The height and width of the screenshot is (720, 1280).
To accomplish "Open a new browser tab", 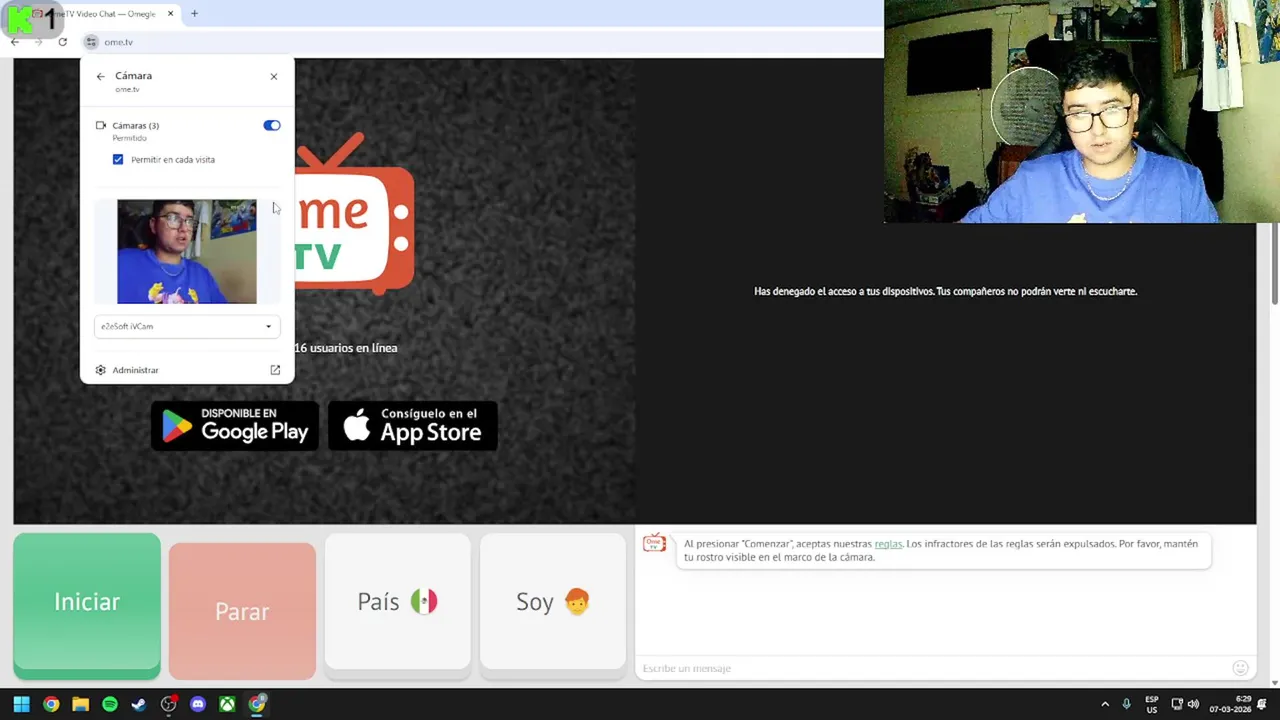I will click(x=194, y=14).
